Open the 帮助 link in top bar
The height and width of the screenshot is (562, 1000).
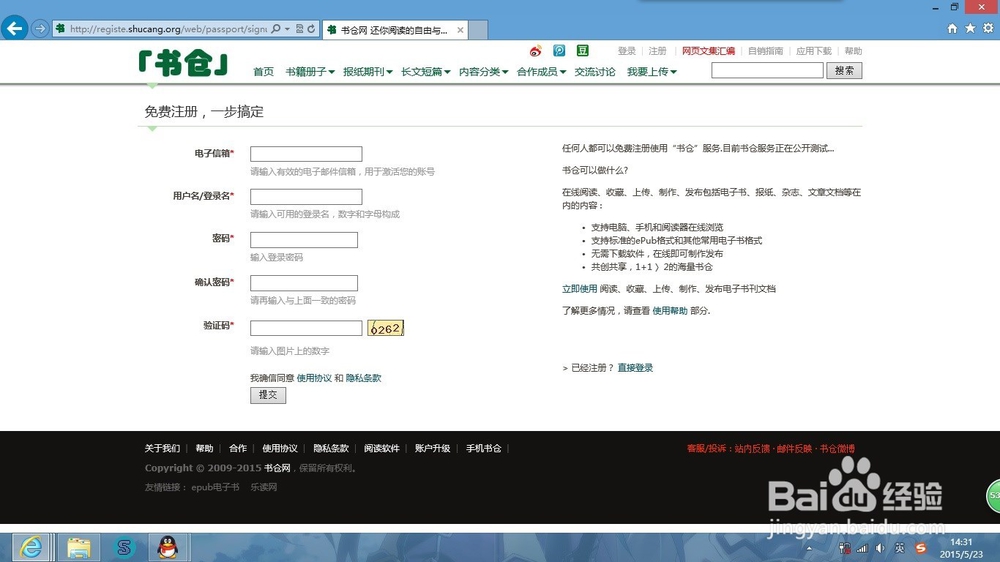pyautogui.click(x=853, y=51)
